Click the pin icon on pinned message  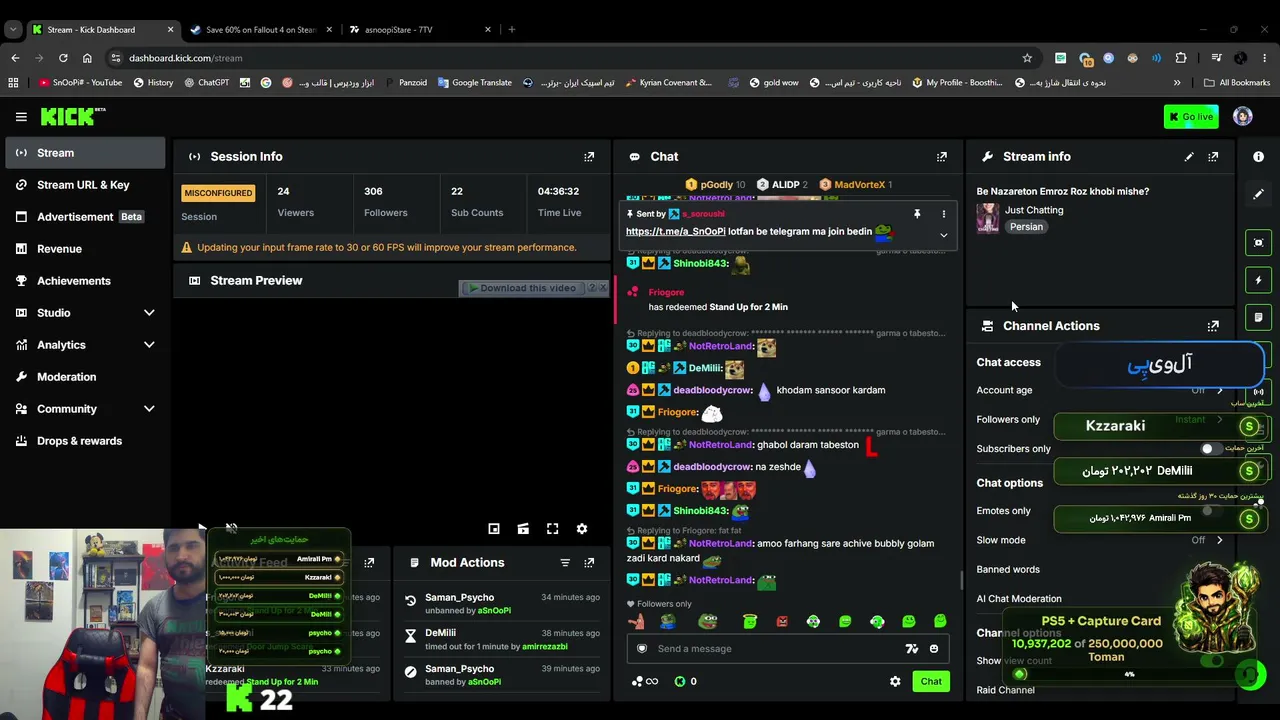pos(916,214)
